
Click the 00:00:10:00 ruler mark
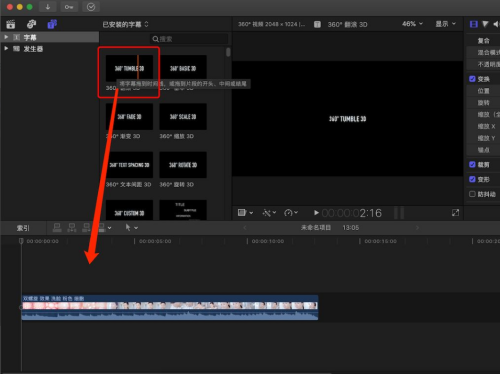(x=268, y=241)
